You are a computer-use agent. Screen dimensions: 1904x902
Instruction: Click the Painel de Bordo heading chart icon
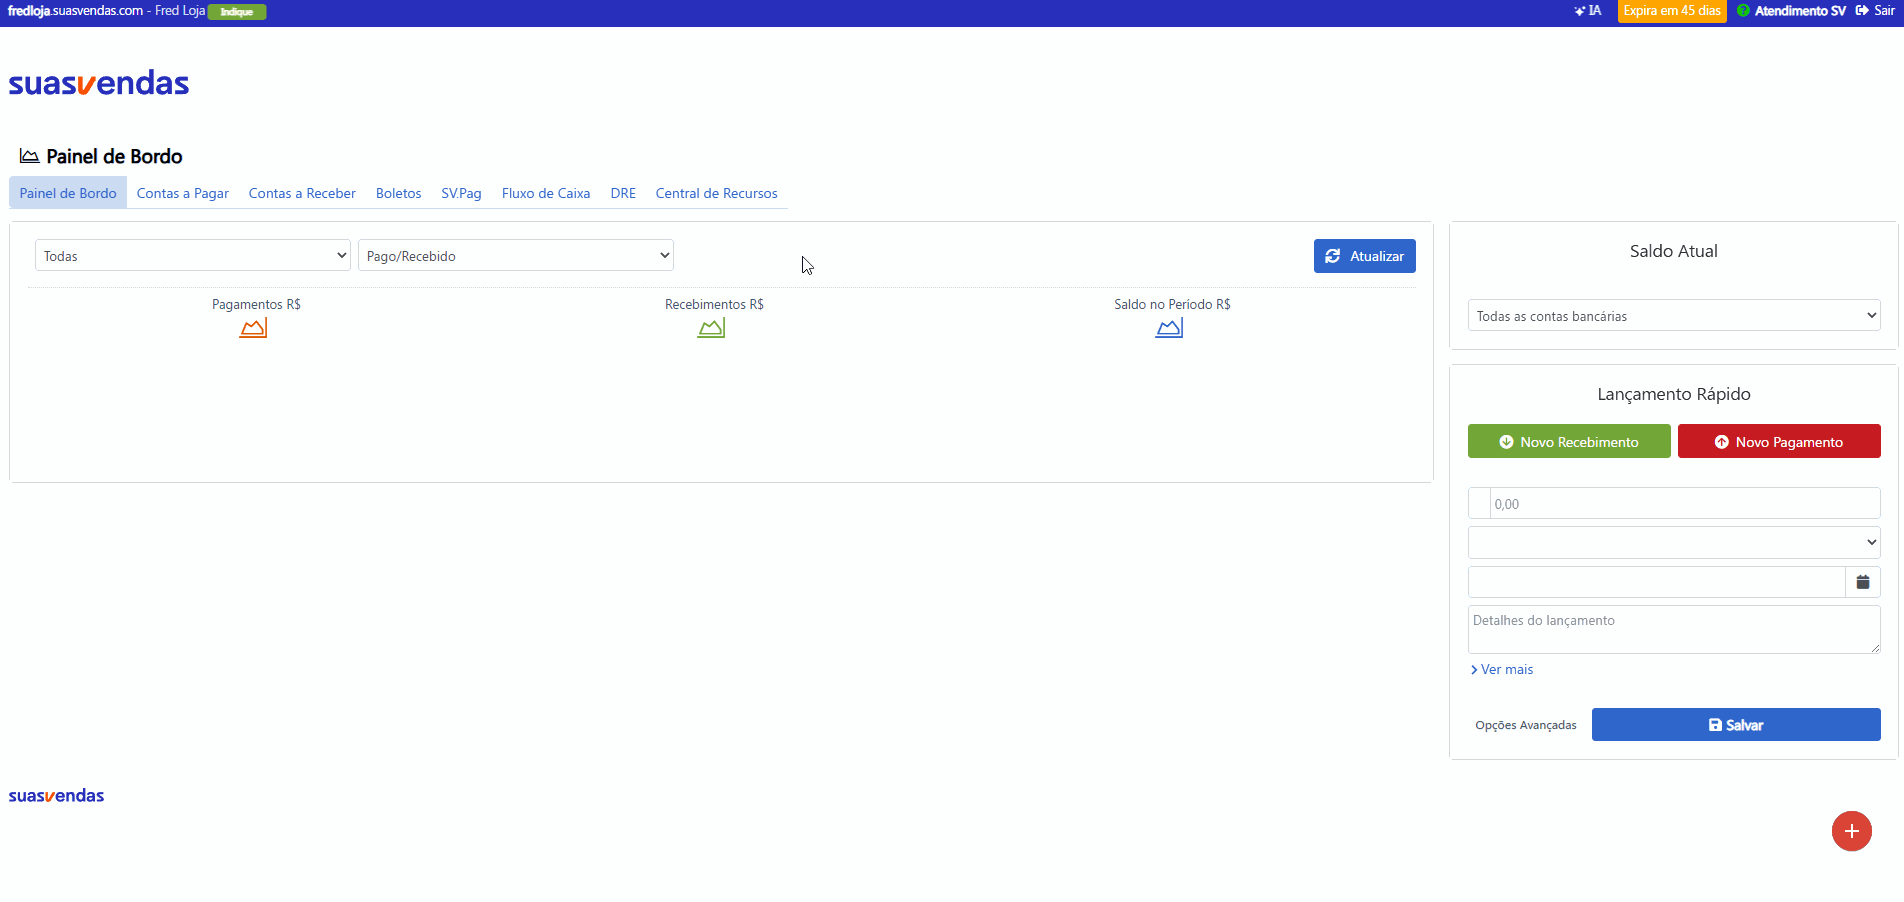[30, 156]
